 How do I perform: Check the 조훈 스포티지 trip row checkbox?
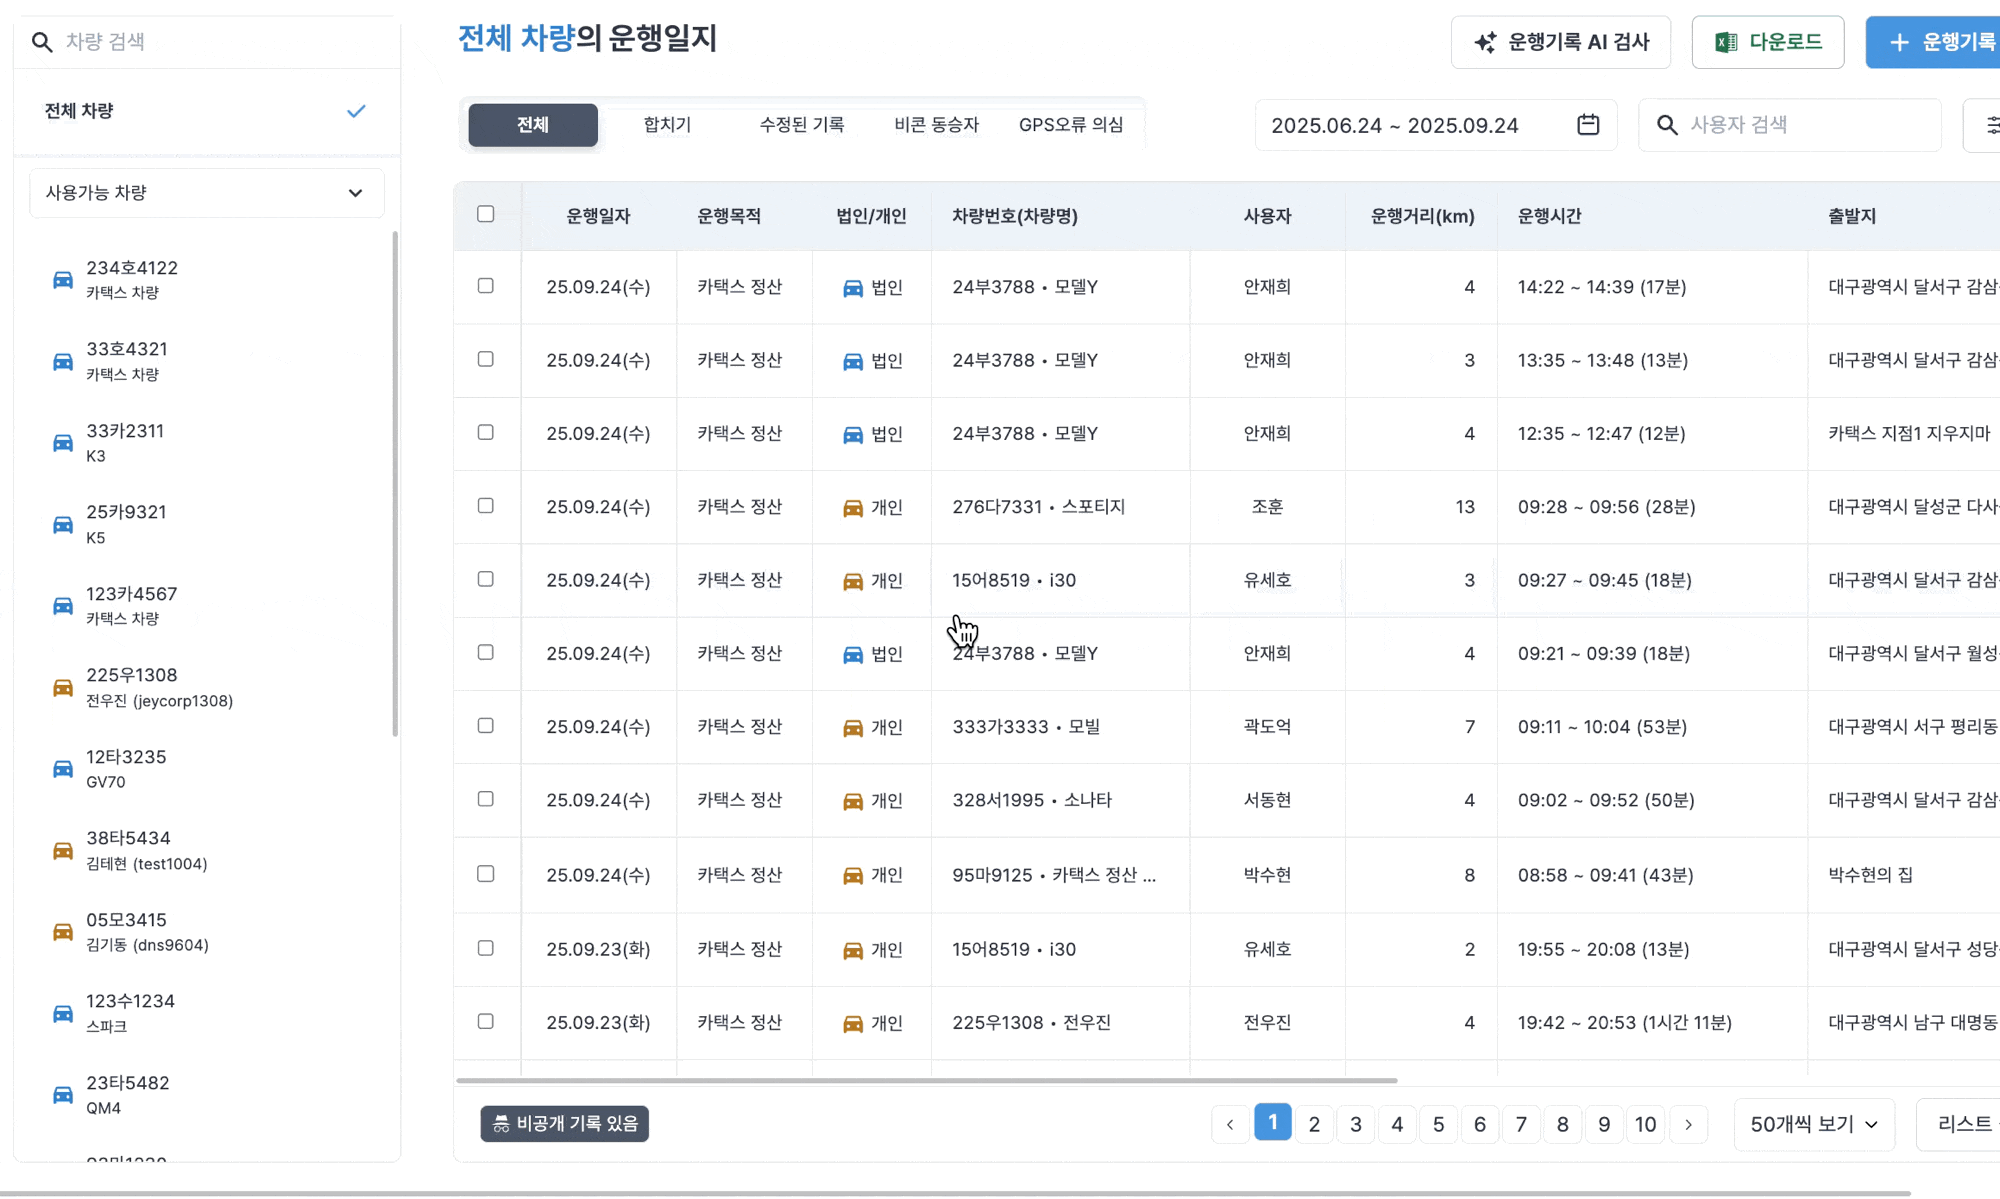486,506
